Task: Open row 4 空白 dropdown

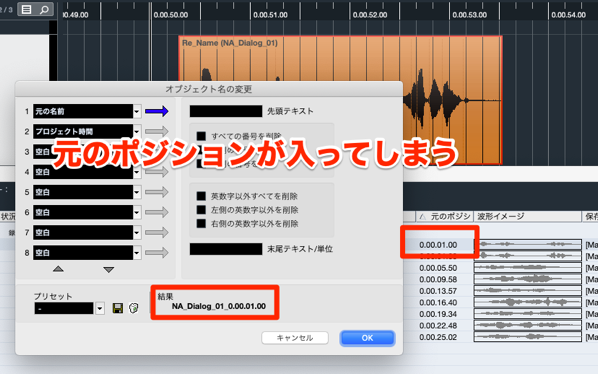Action: 137,172
